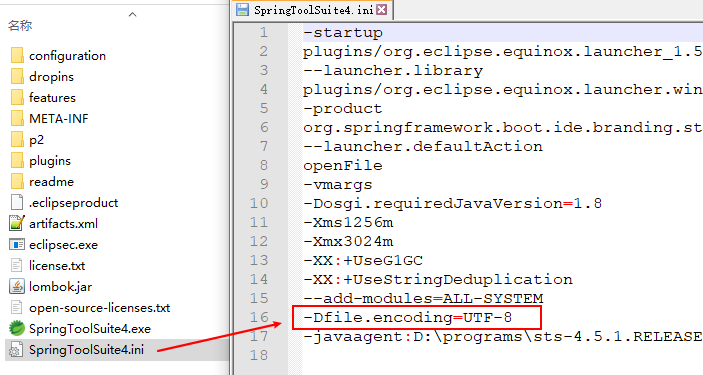
Task: Select the lombok.jar file name
Action: coord(60,287)
